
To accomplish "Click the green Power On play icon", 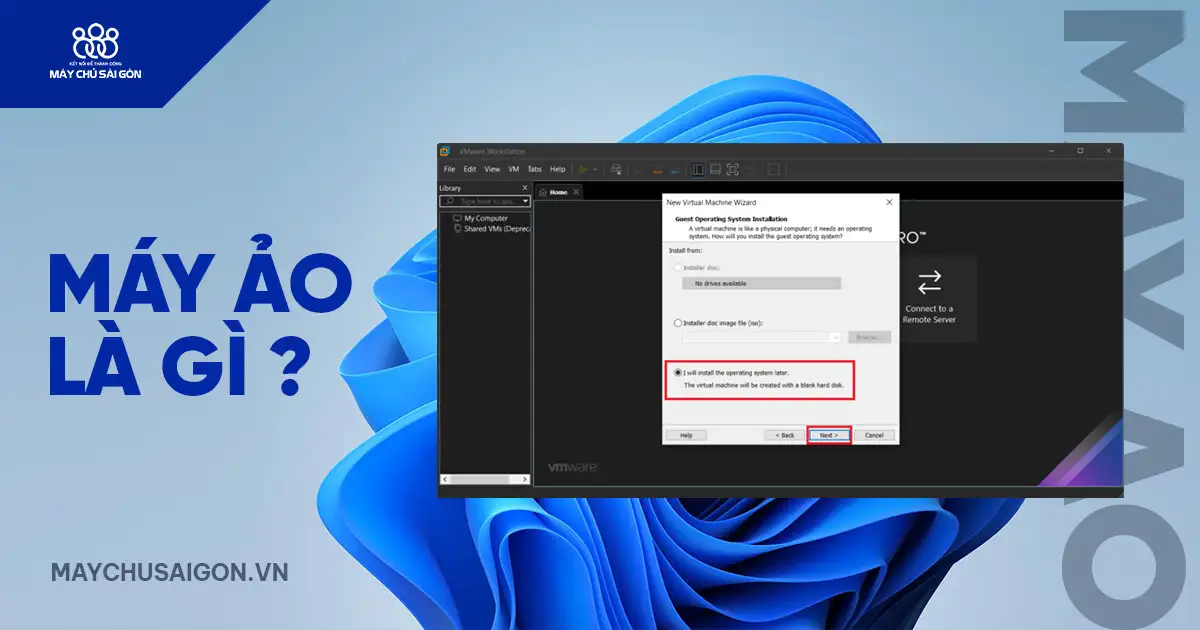I will [583, 169].
